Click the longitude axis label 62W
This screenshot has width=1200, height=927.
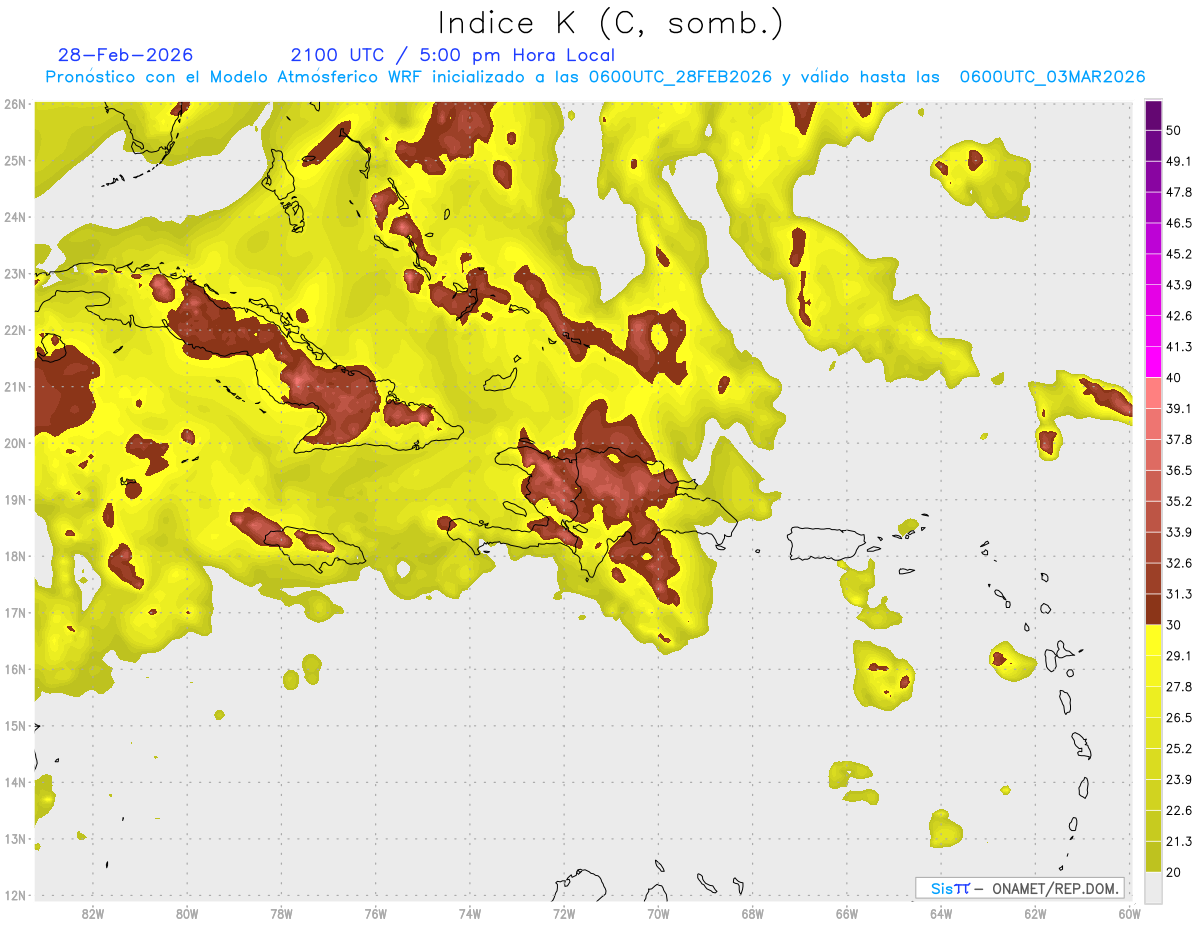click(1035, 913)
